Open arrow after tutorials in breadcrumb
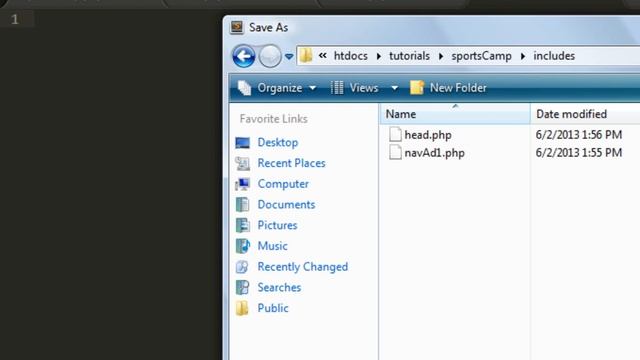 click(441, 56)
